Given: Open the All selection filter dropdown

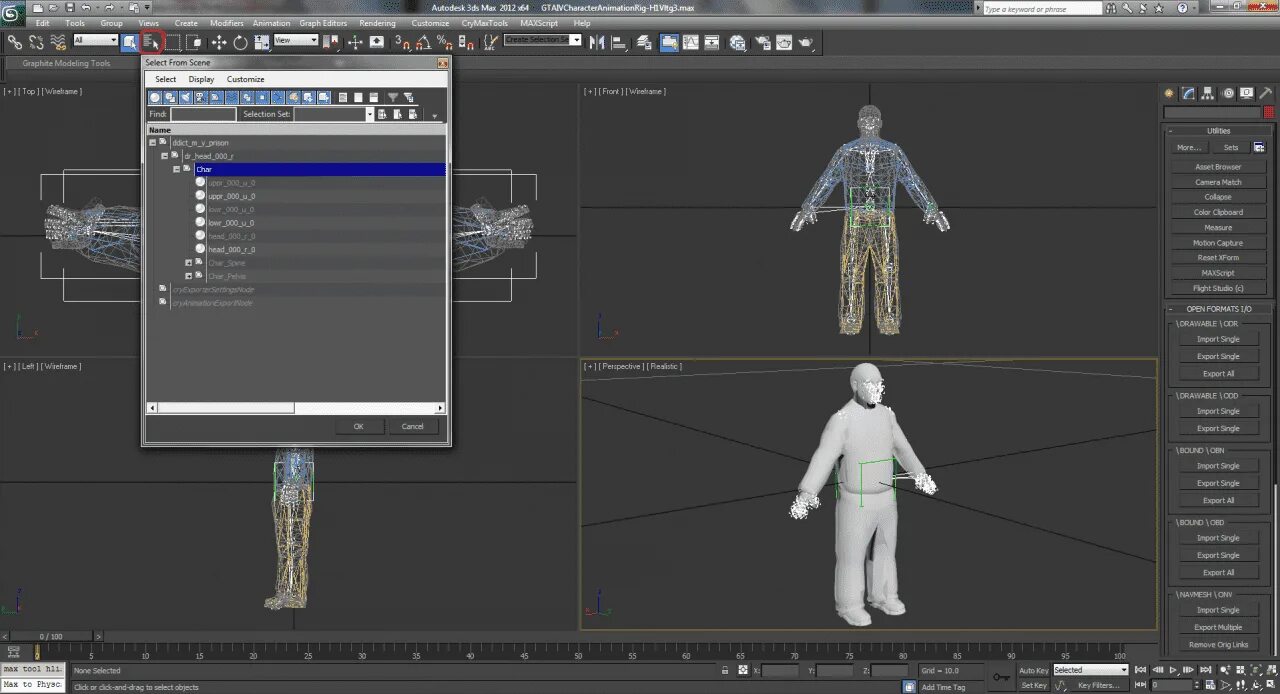Looking at the screenshot, I should click(96, 40).
